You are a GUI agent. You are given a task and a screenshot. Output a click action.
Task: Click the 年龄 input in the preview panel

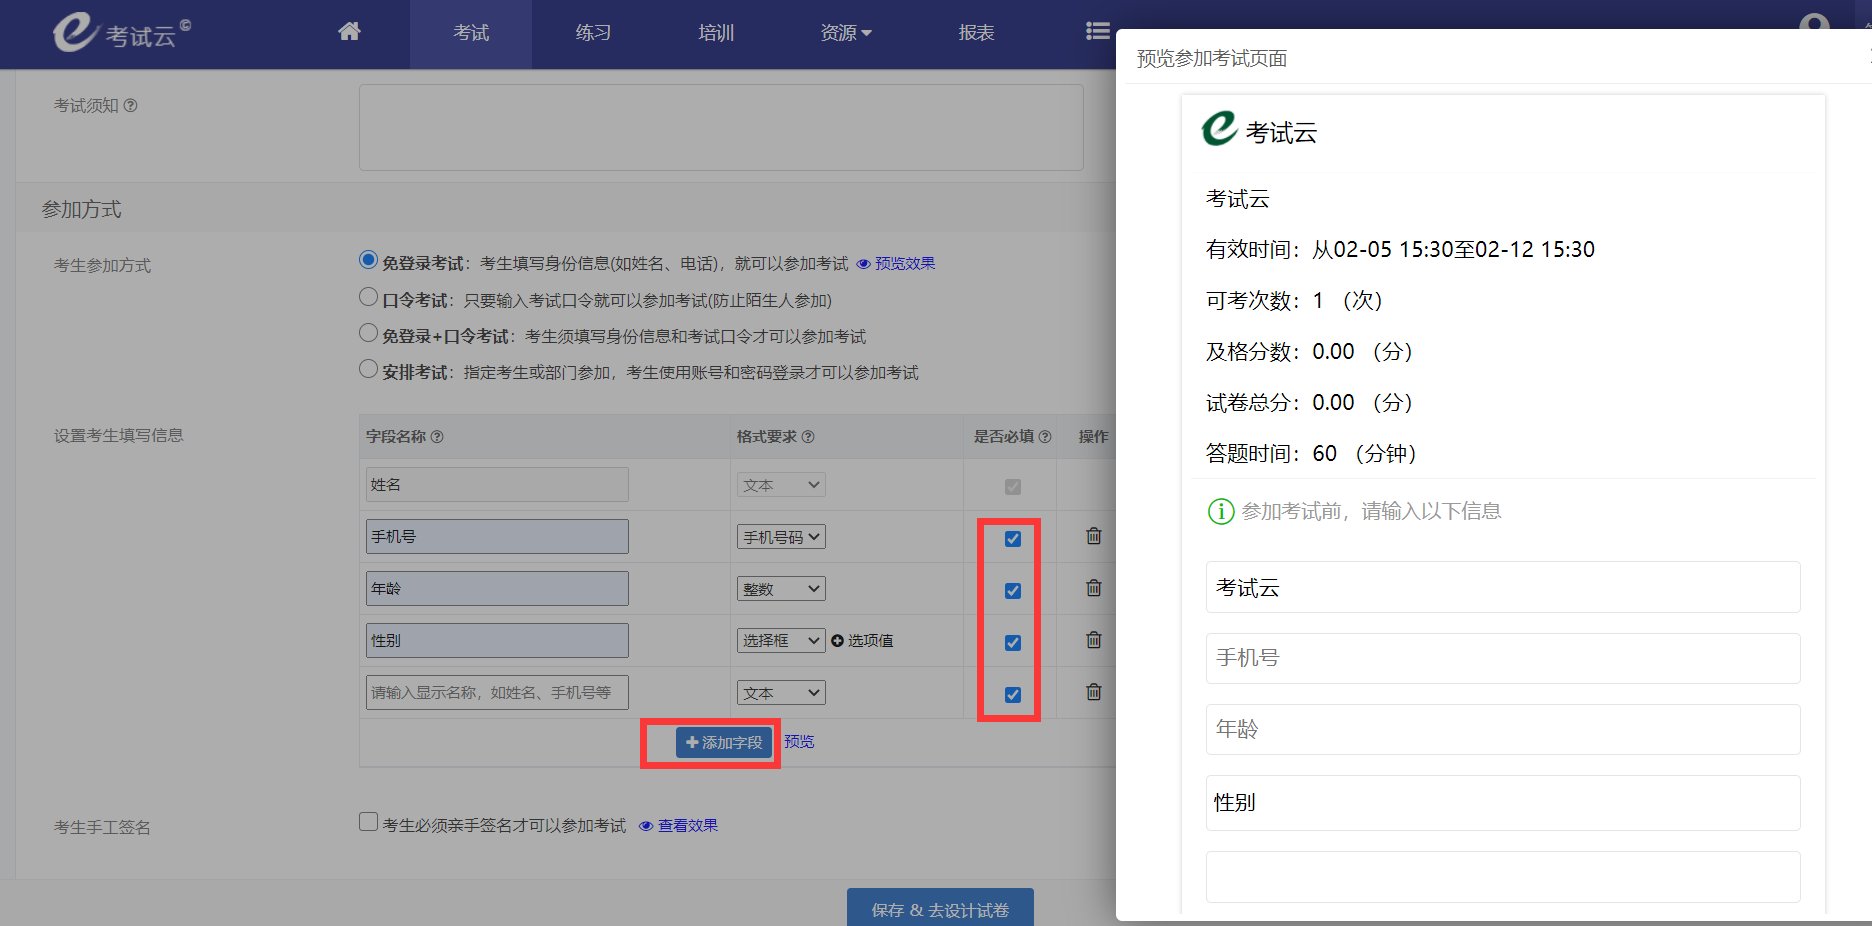click(1502, 730)
